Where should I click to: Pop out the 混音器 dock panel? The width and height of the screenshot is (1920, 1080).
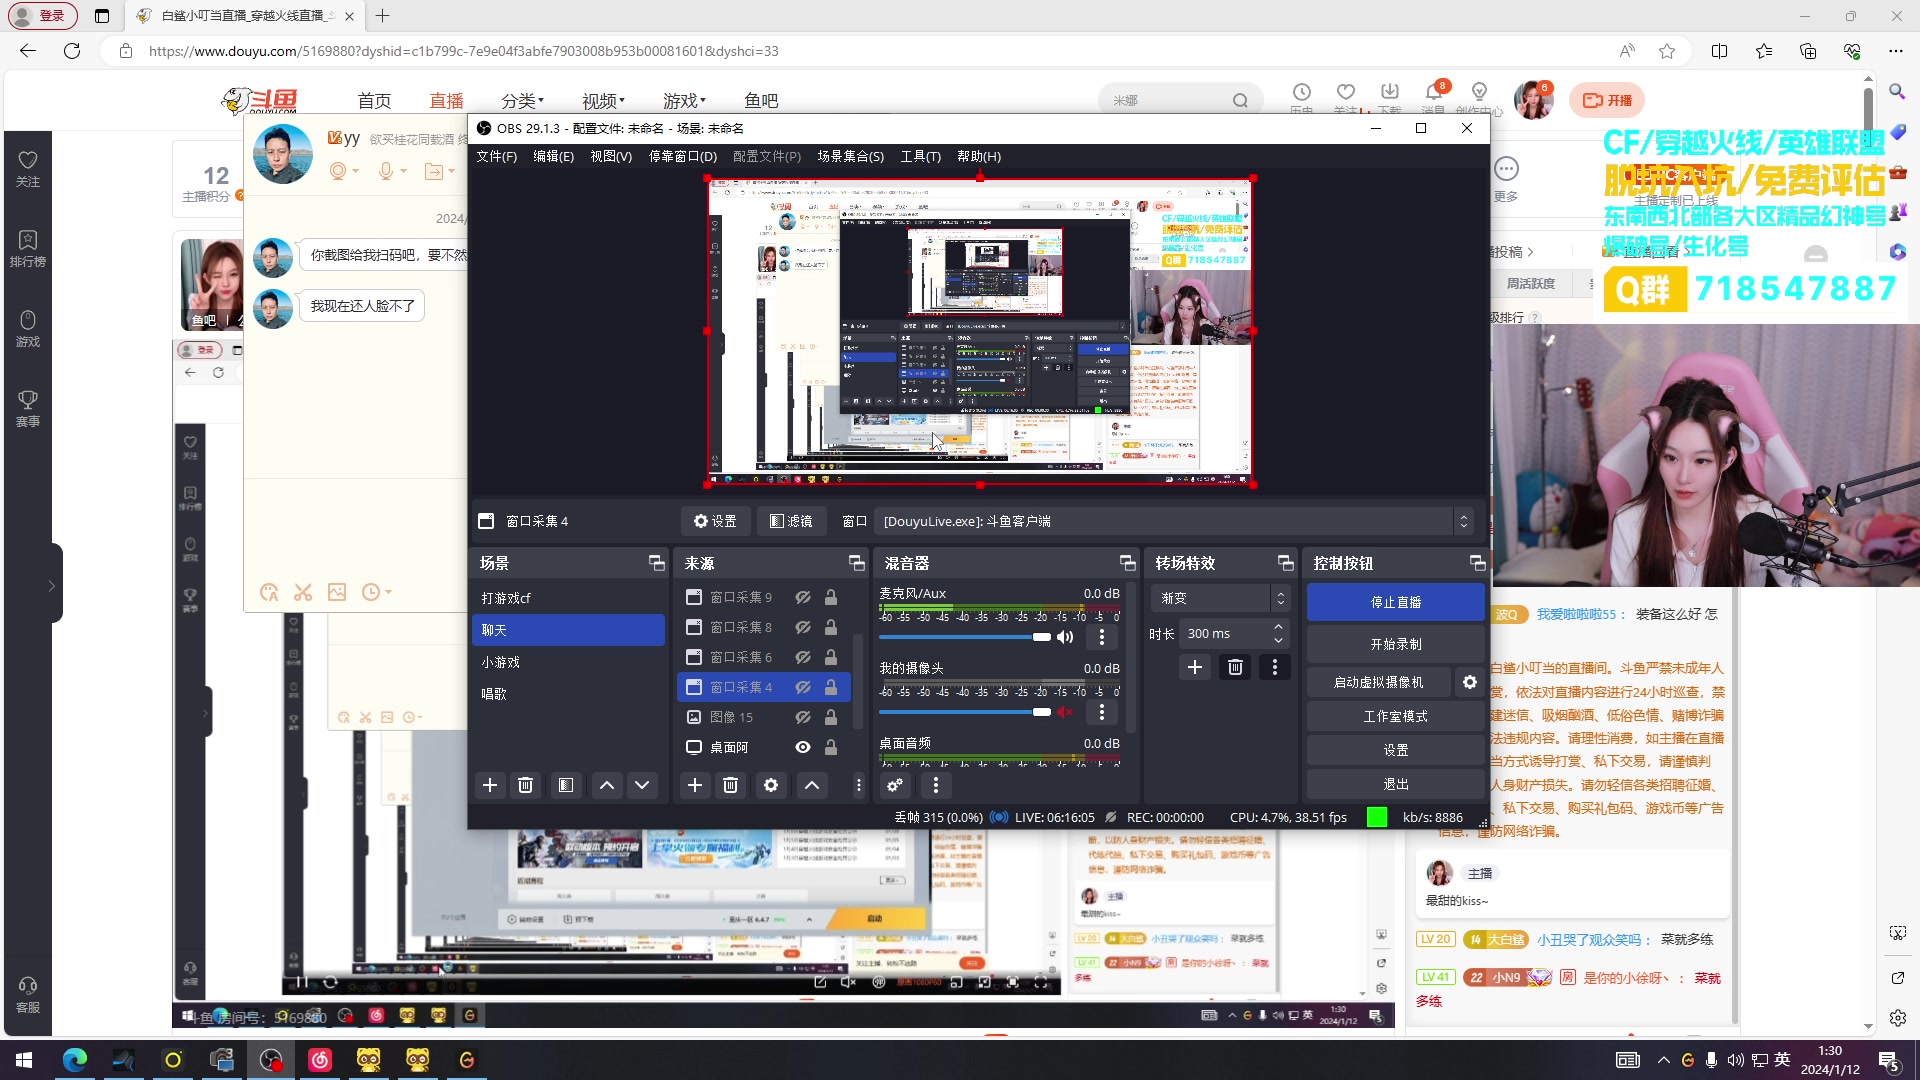[x=1127, y=563]
